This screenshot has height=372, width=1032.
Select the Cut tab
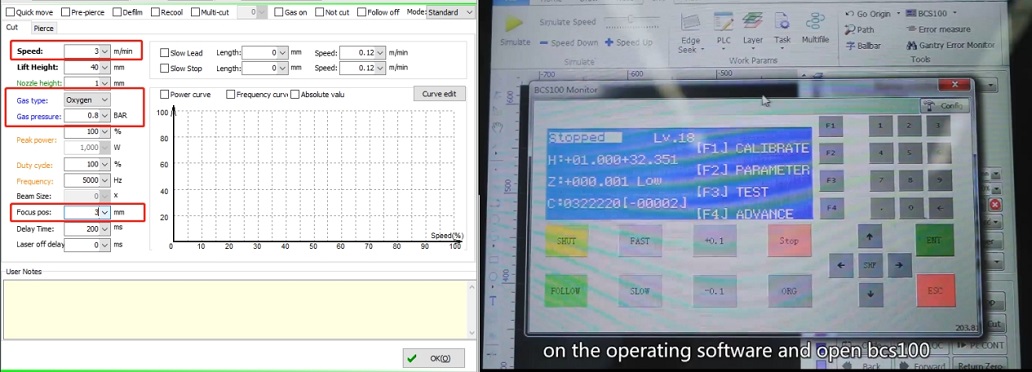(x=12, y=27)
